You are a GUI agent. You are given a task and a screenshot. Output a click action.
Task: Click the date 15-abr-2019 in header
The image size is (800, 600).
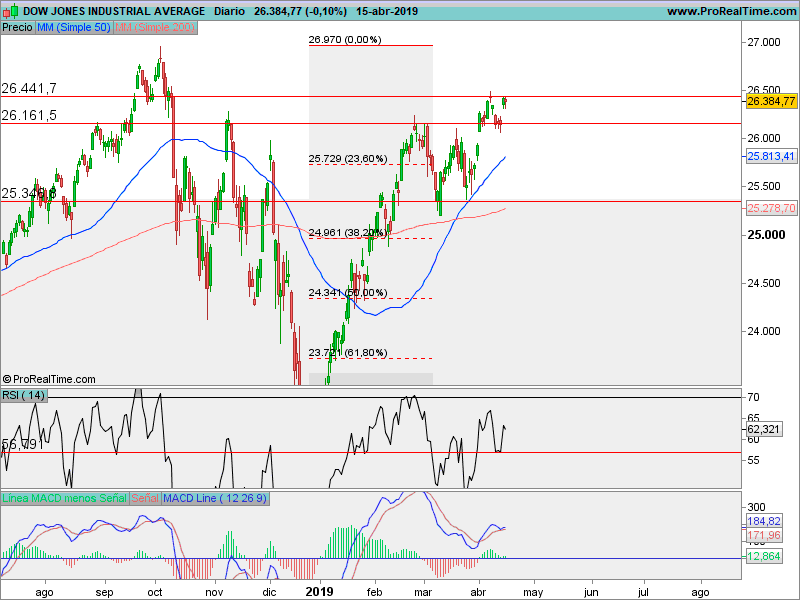387,11
